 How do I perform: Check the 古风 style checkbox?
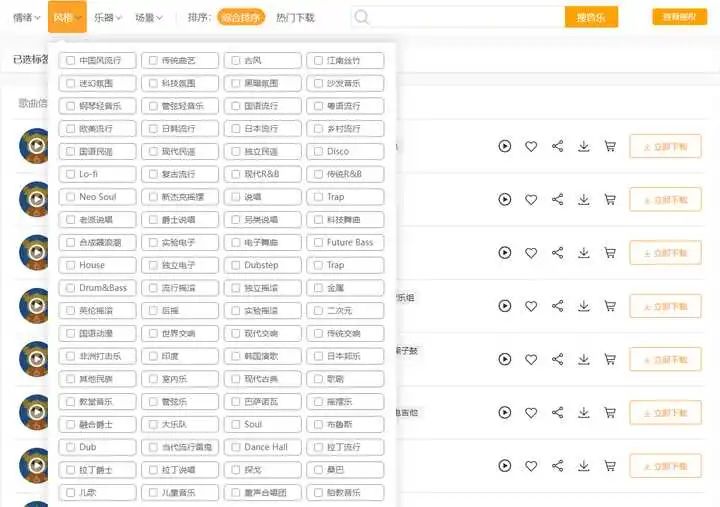pyautogui.click(x=236, y=60)
